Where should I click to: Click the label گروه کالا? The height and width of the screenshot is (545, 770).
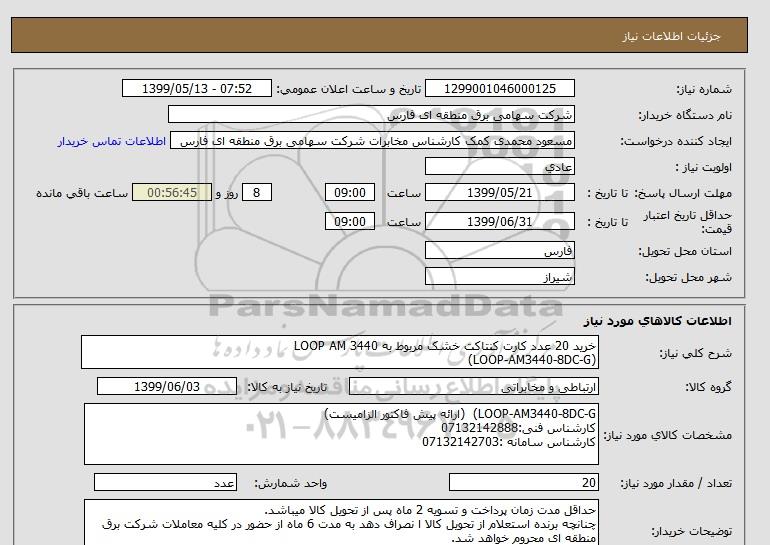pyautogui.click(x=709, y=387)
